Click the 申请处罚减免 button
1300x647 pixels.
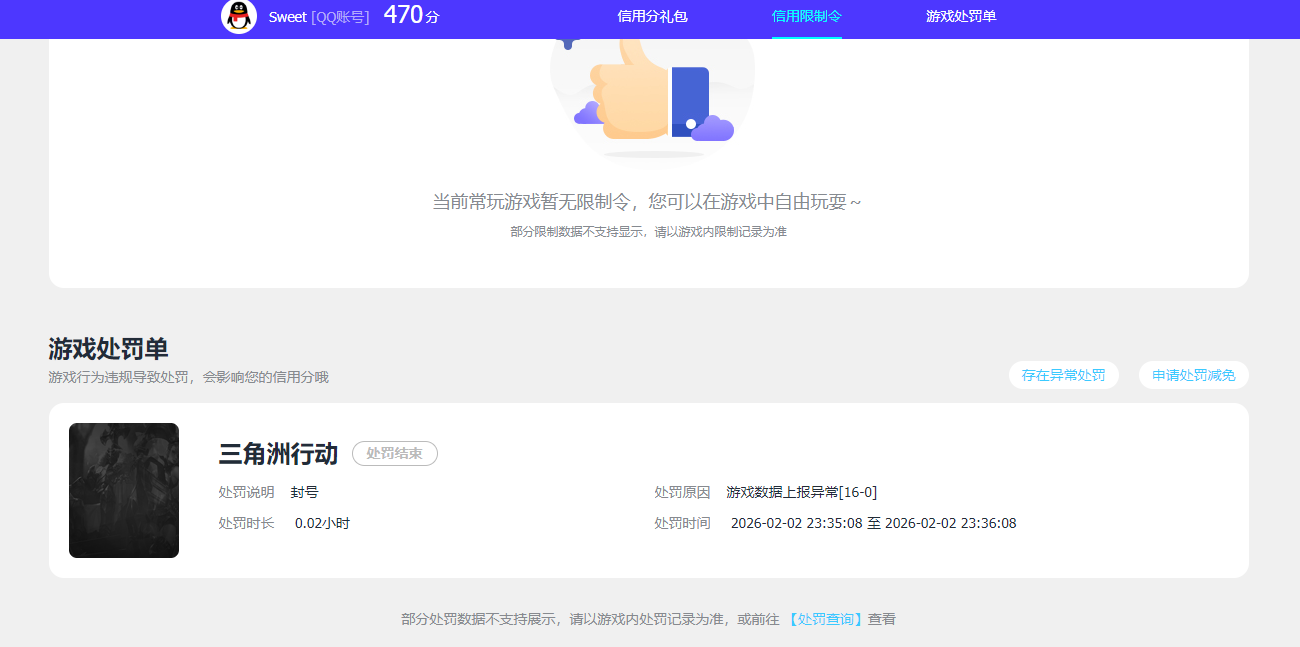[1193, 375]
